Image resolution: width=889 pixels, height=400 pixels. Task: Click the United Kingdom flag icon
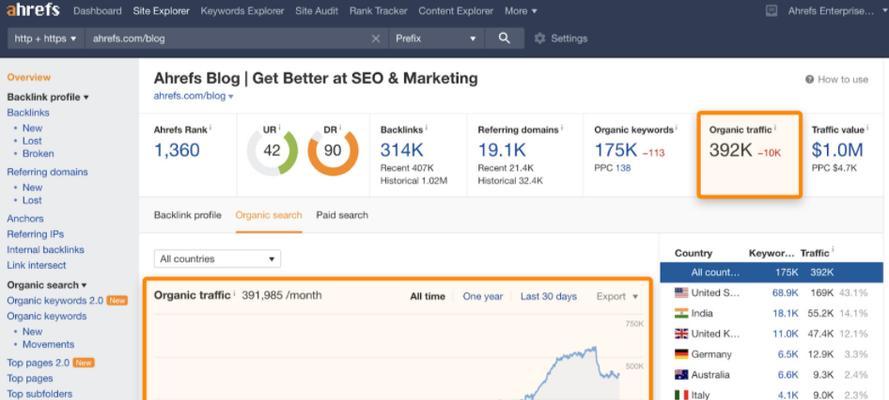coord(681,334)
